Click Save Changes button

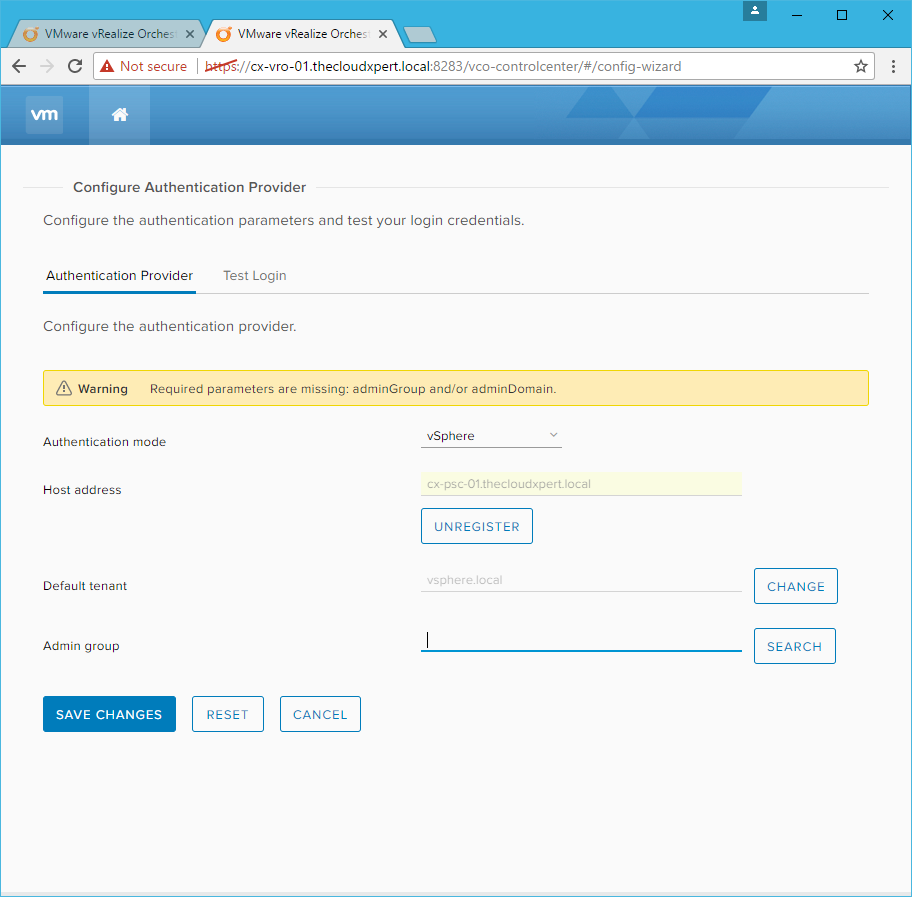[109, 715]
